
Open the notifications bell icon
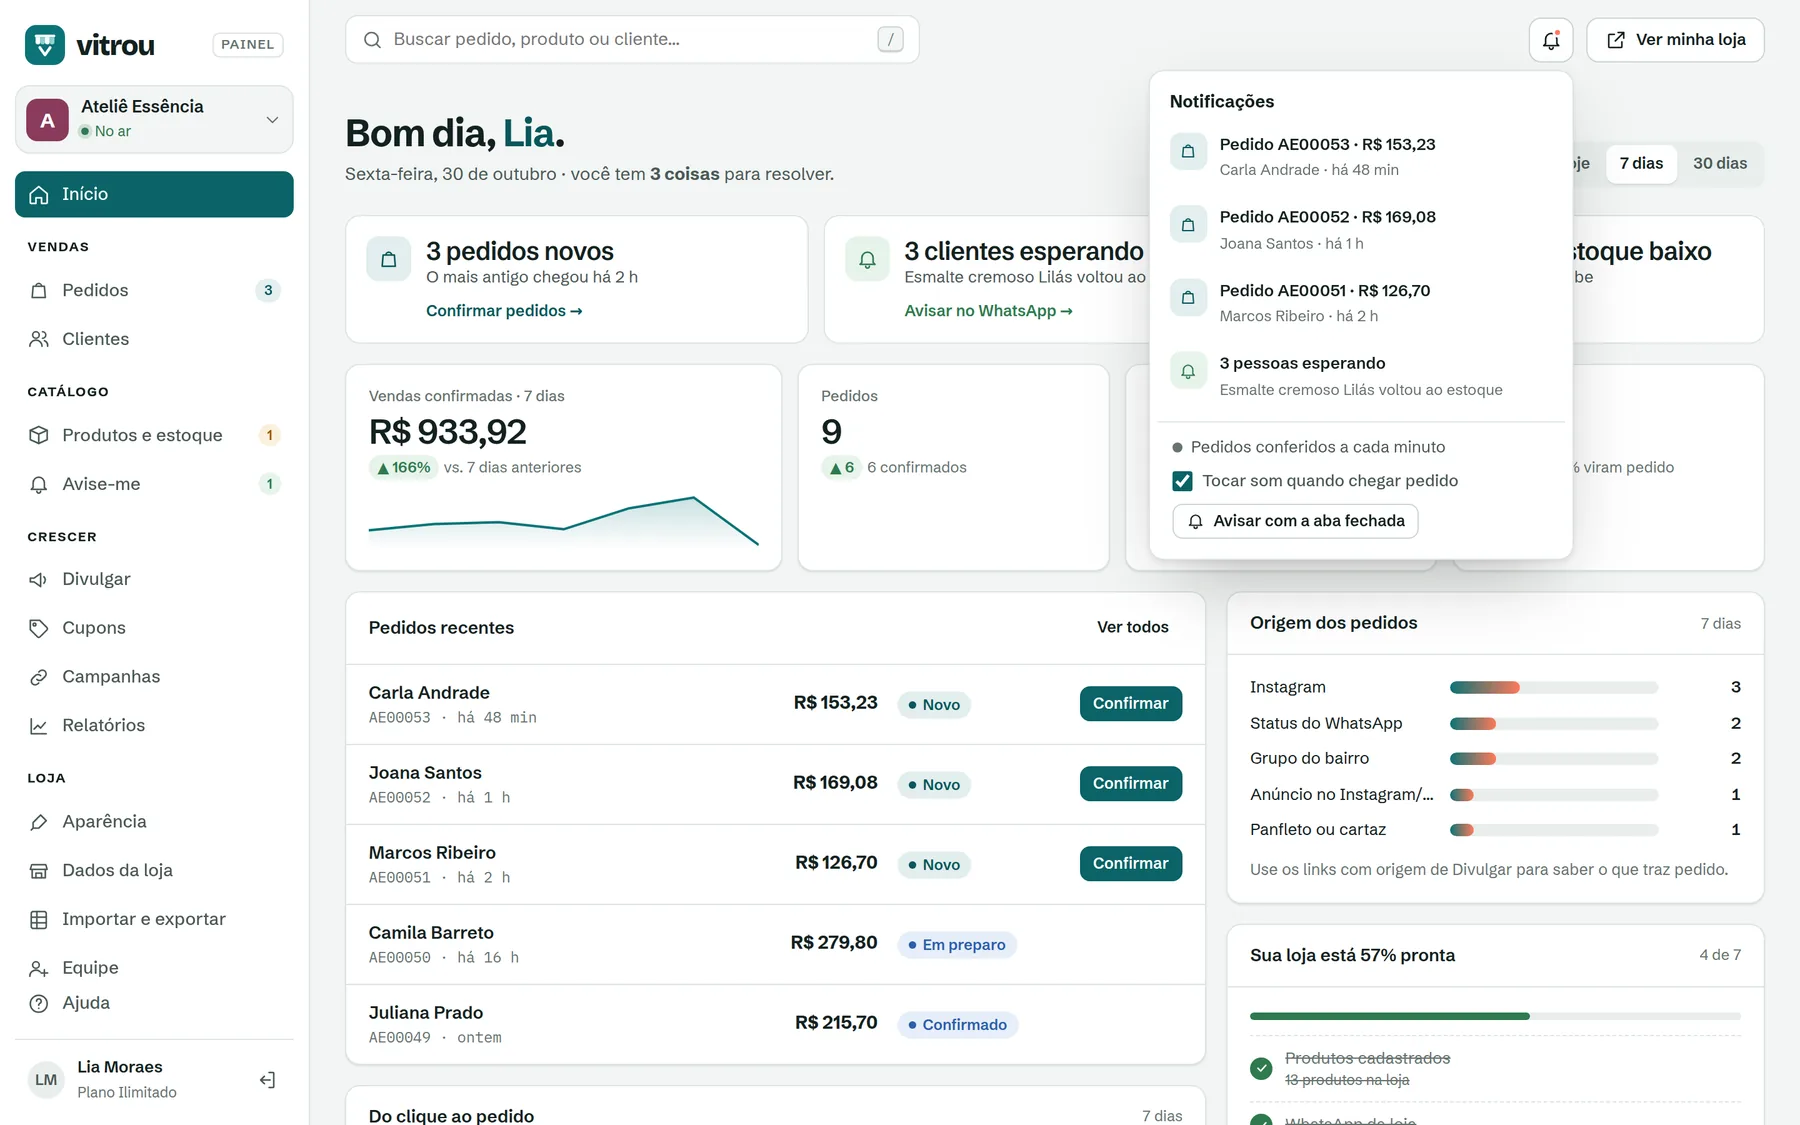pyautogui.click(x=1551, y=40)
